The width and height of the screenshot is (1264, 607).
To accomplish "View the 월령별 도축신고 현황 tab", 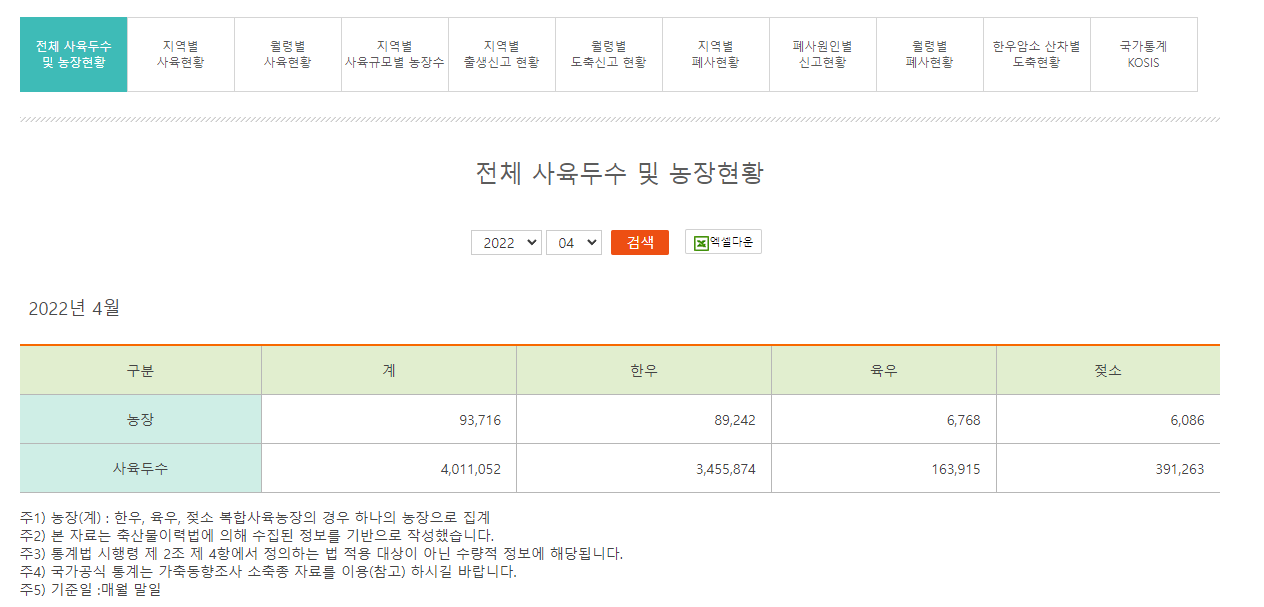I will 608,54.
